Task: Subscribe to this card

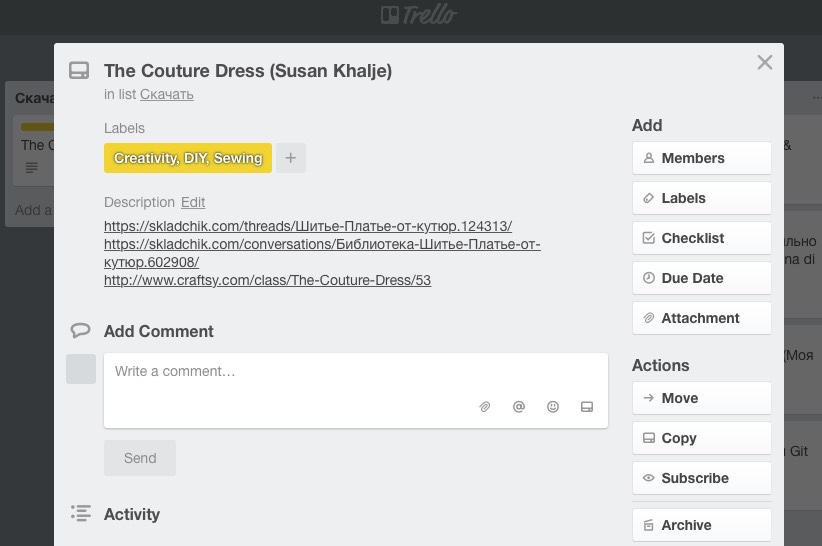Action: tap(701, 478)
